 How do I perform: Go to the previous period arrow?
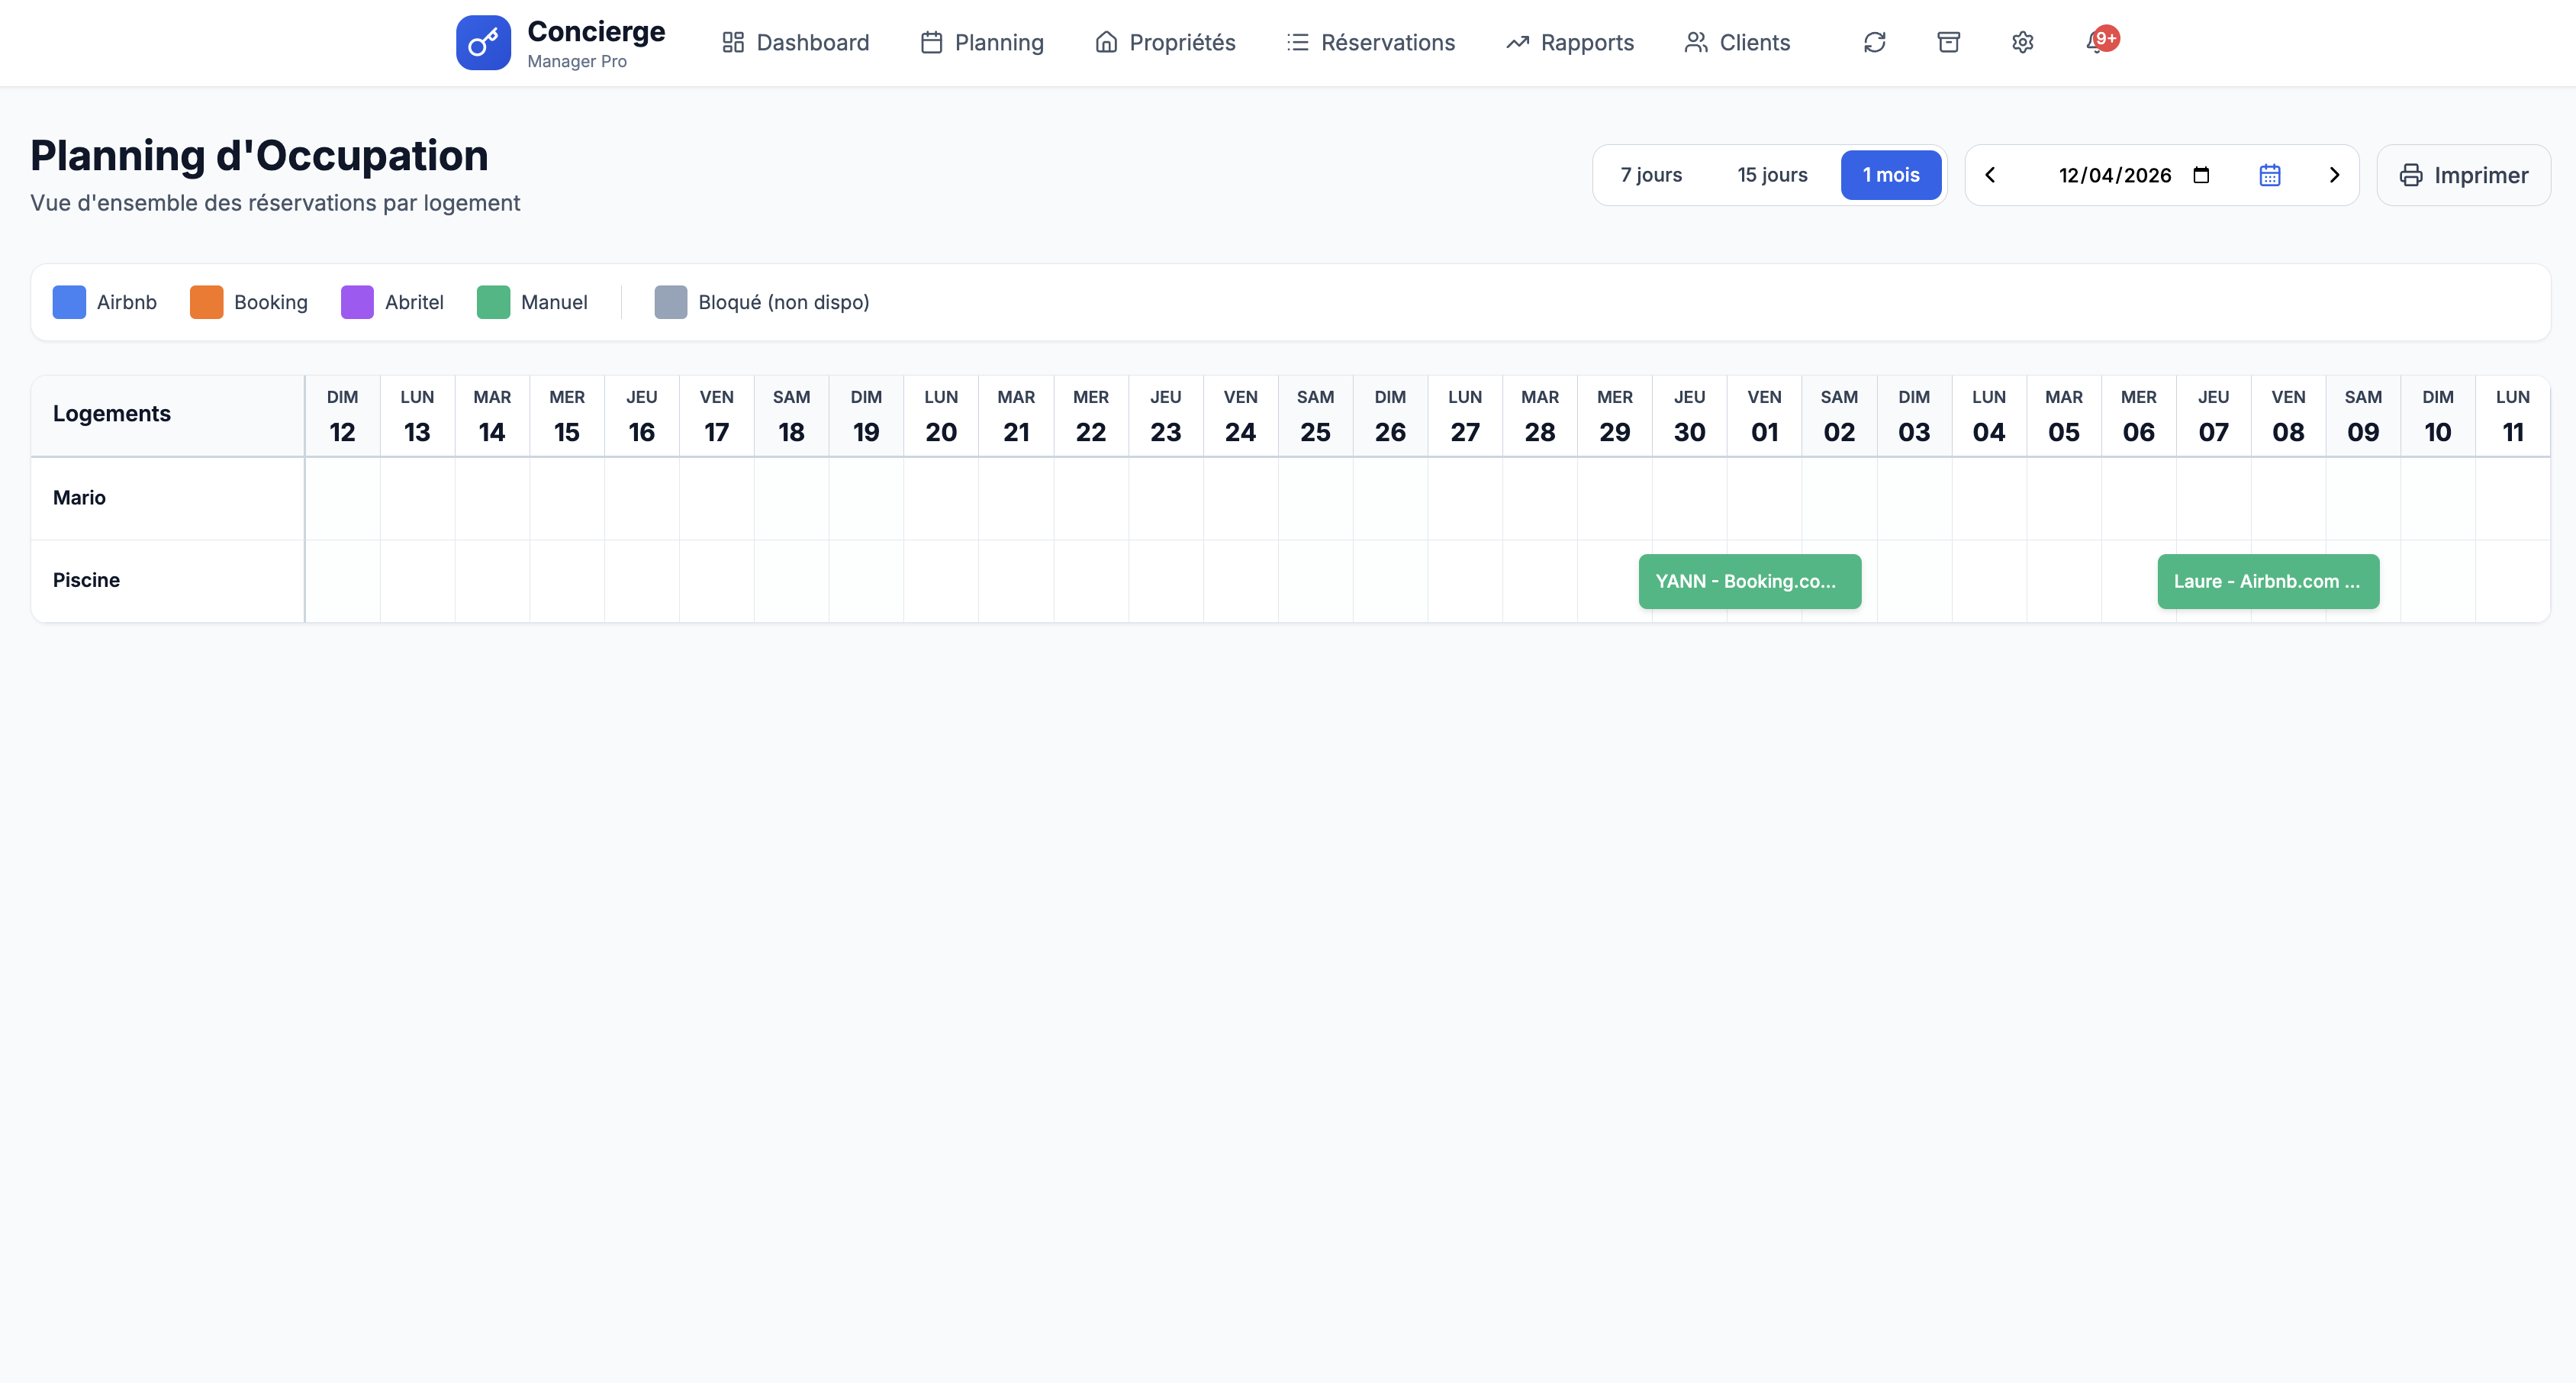pos(1990,175)
